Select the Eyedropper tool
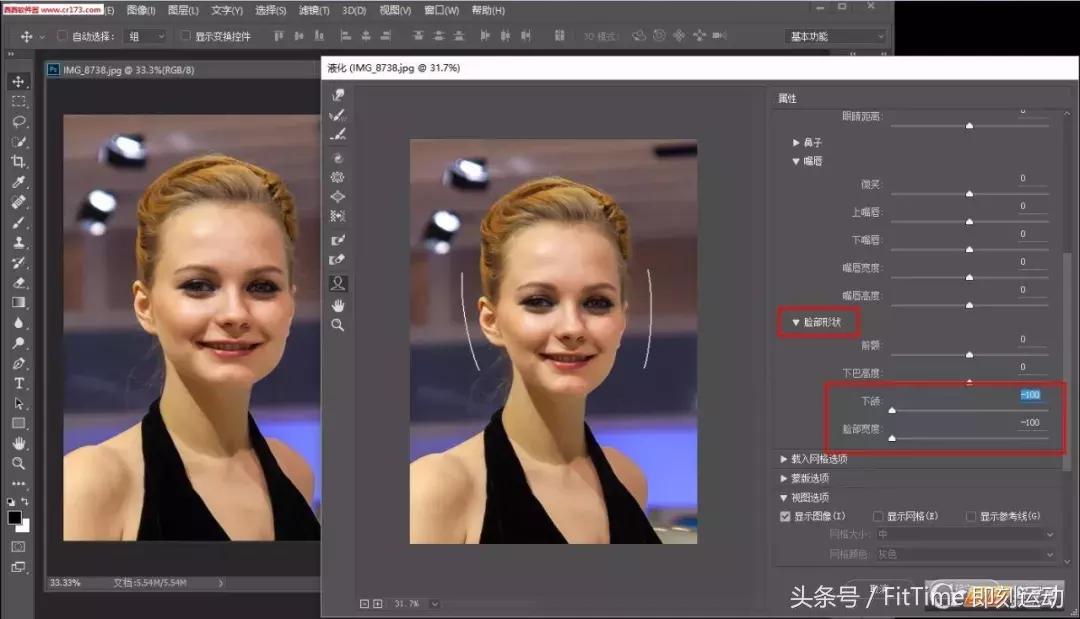Viewport: 1080px width, 619px height. 18,182
